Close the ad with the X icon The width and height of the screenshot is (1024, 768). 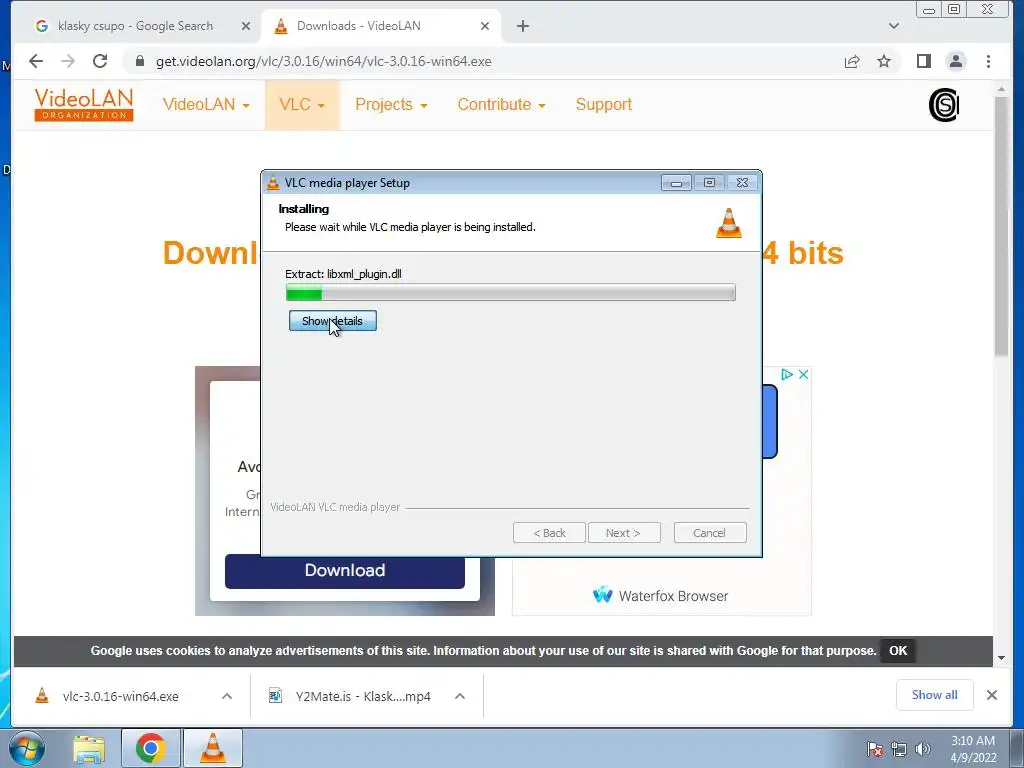point(803,374)
